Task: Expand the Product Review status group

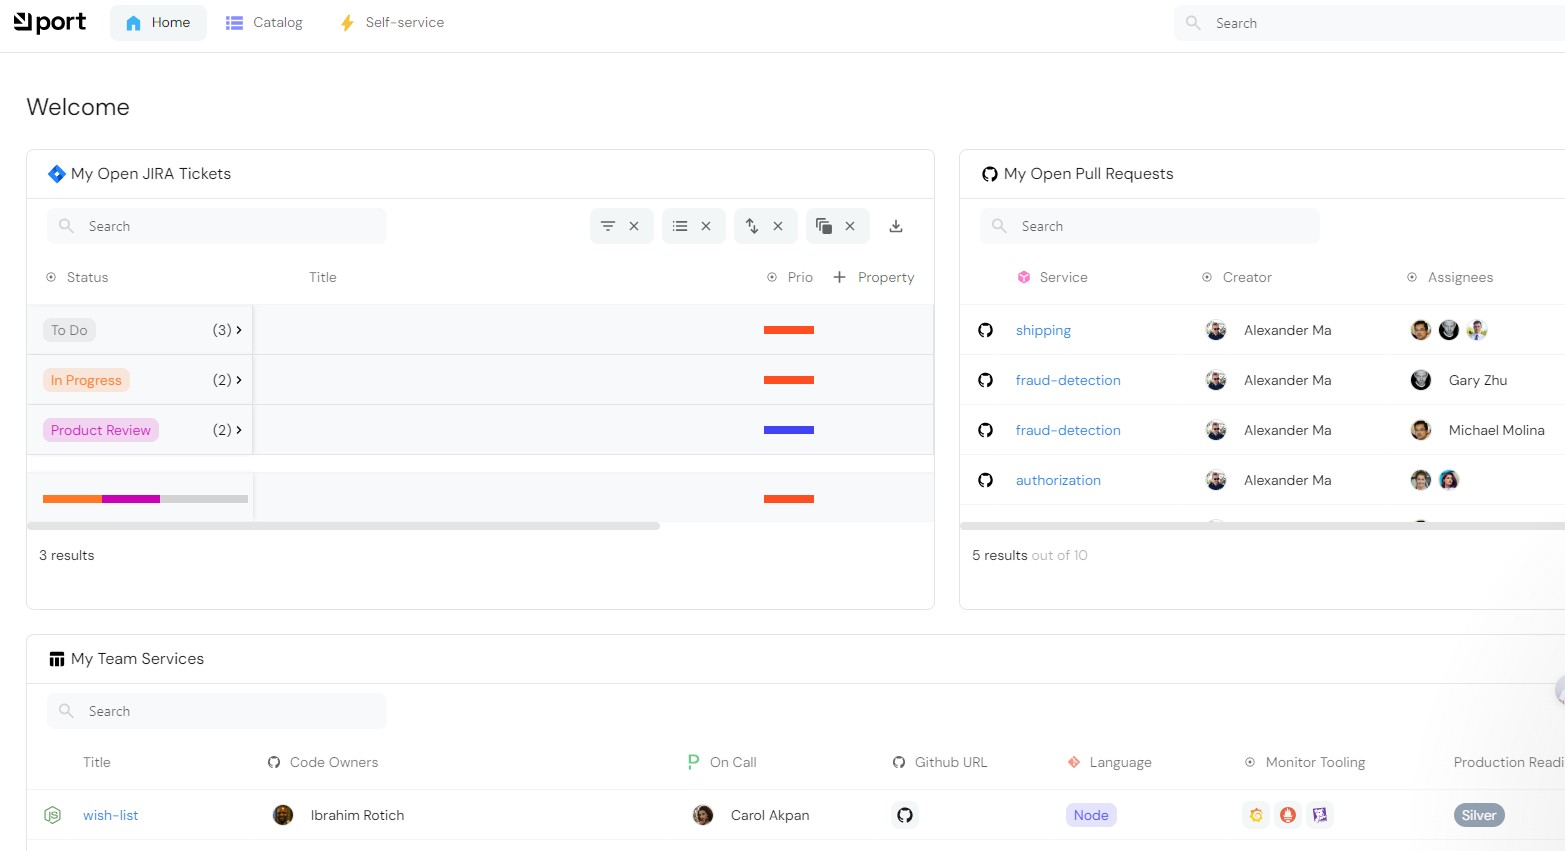Action: [238, 430]
